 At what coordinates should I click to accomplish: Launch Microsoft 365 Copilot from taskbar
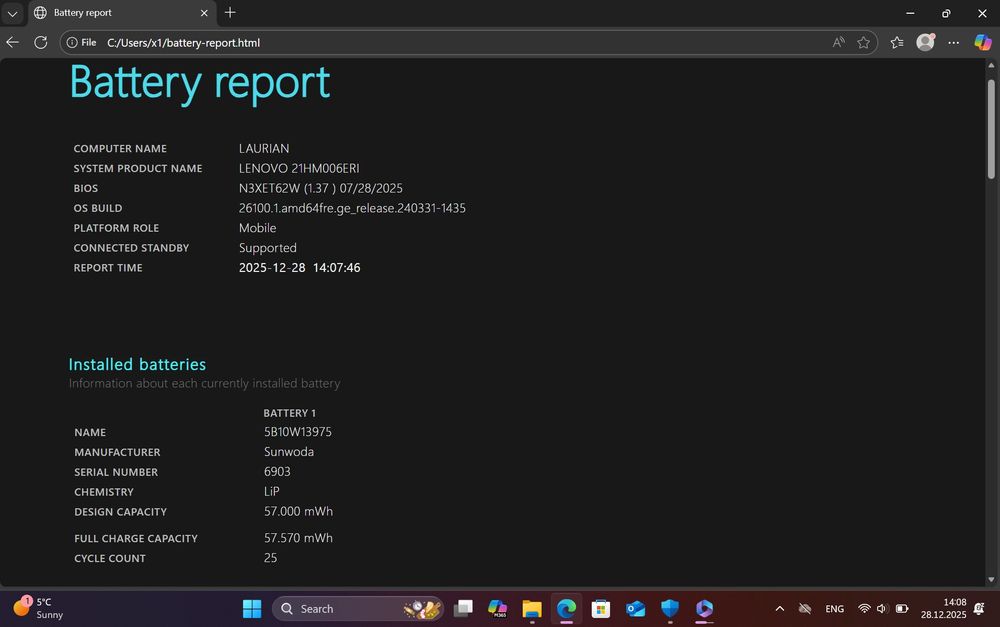(x=497, y=609)
